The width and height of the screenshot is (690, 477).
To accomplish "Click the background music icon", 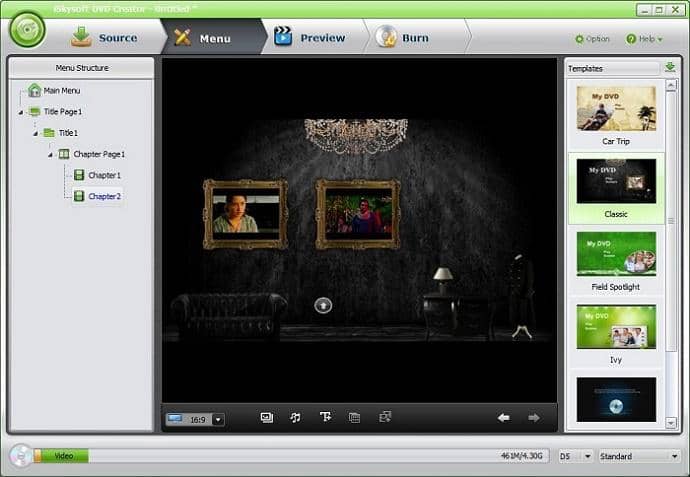I will pyautogui.click(x=295, y=417).
